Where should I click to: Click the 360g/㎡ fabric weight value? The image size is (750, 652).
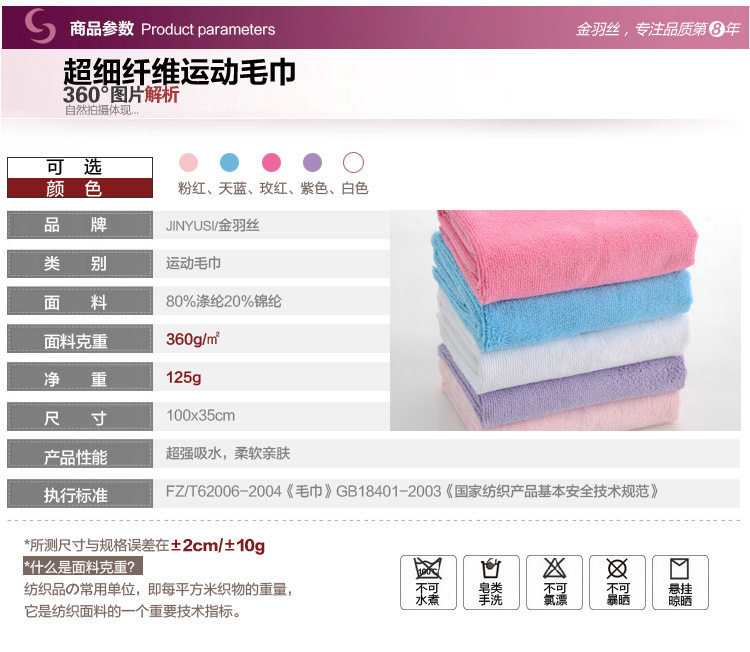point(193,339)
